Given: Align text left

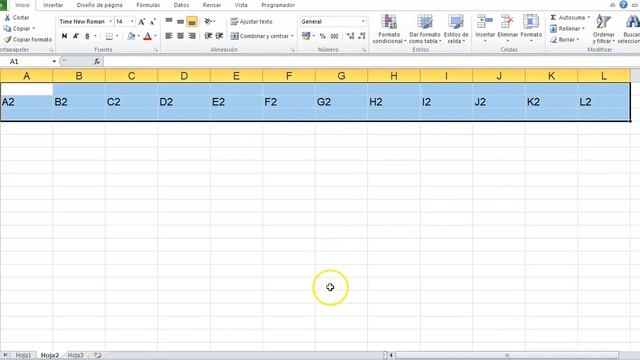Looking at the screenshot, I should [169, 36].
